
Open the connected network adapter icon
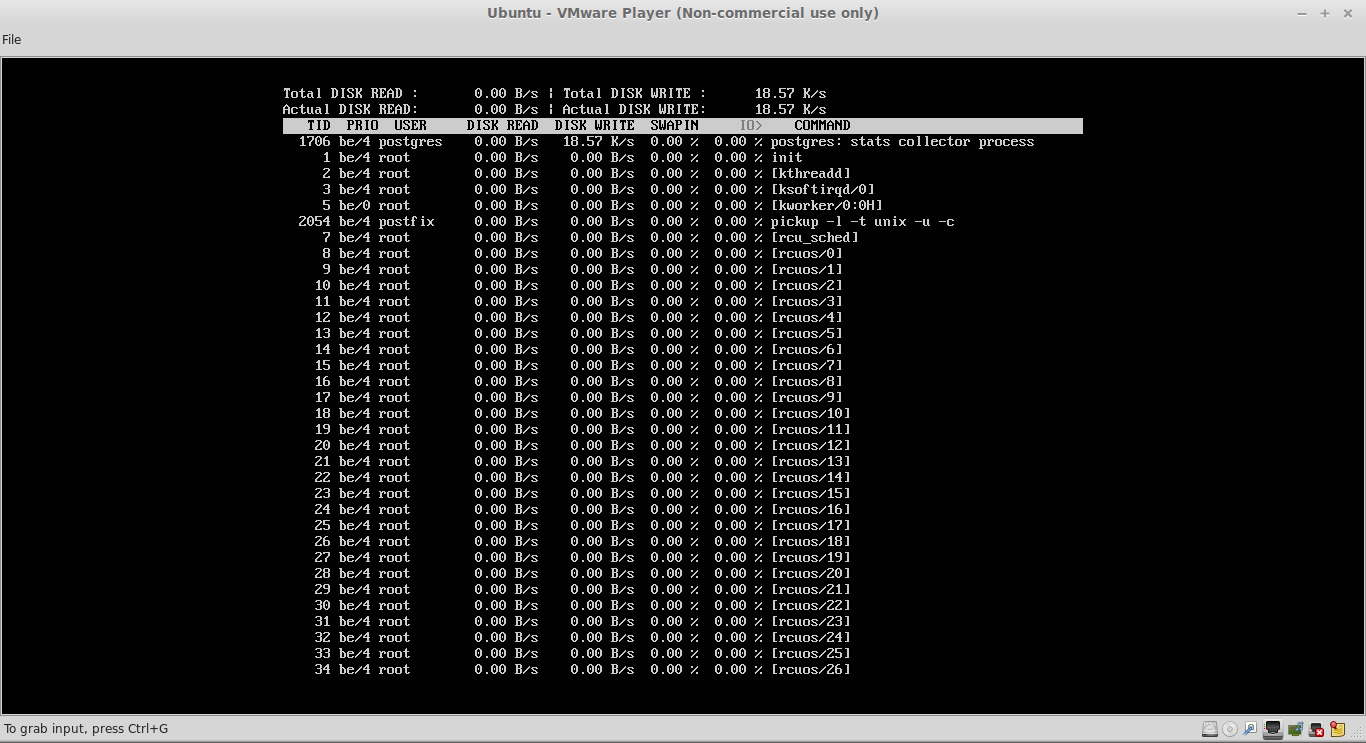click(1274, 729)
